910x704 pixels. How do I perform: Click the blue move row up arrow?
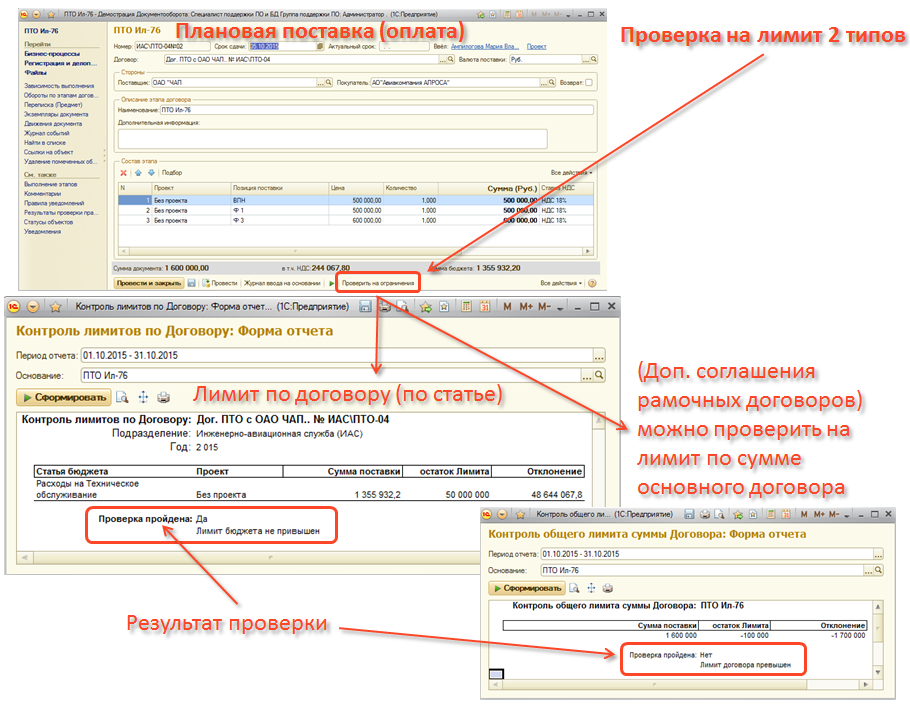tap(138, 173)
